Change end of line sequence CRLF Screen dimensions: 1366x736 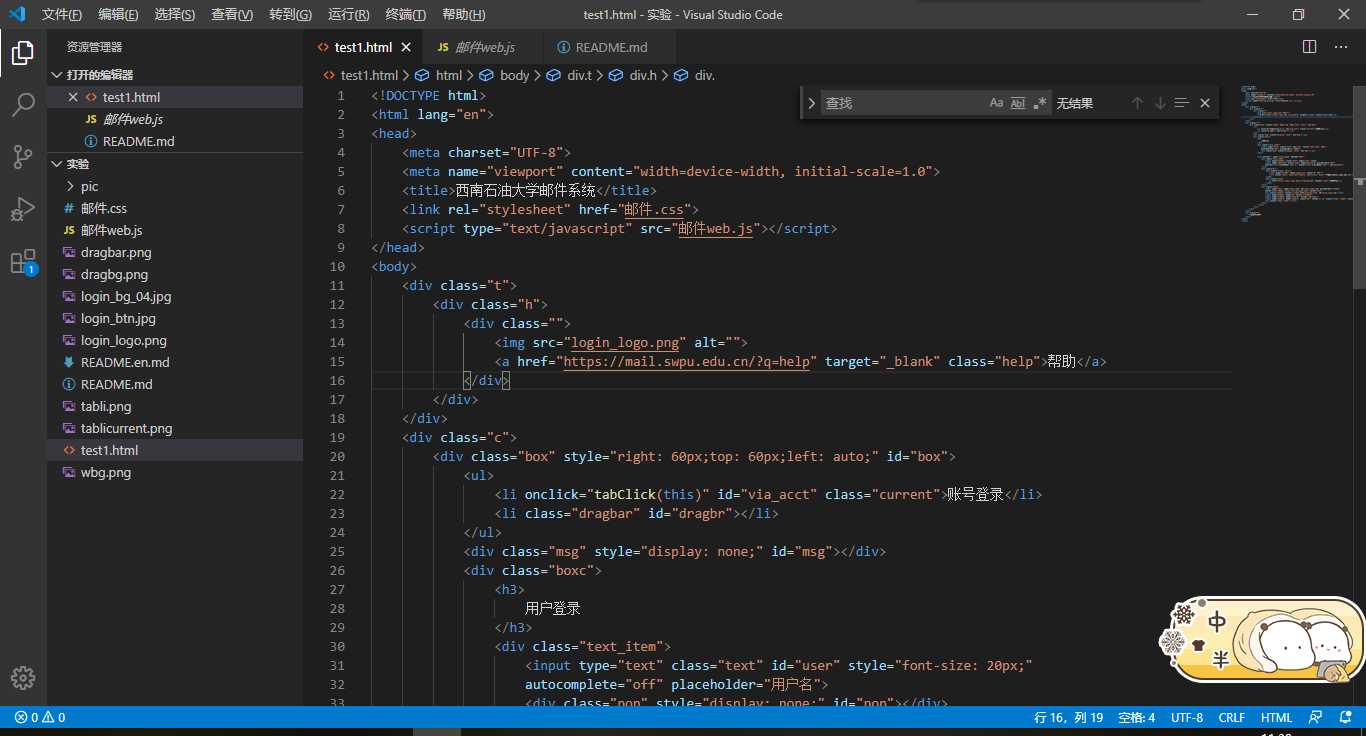coord(1231,717)
